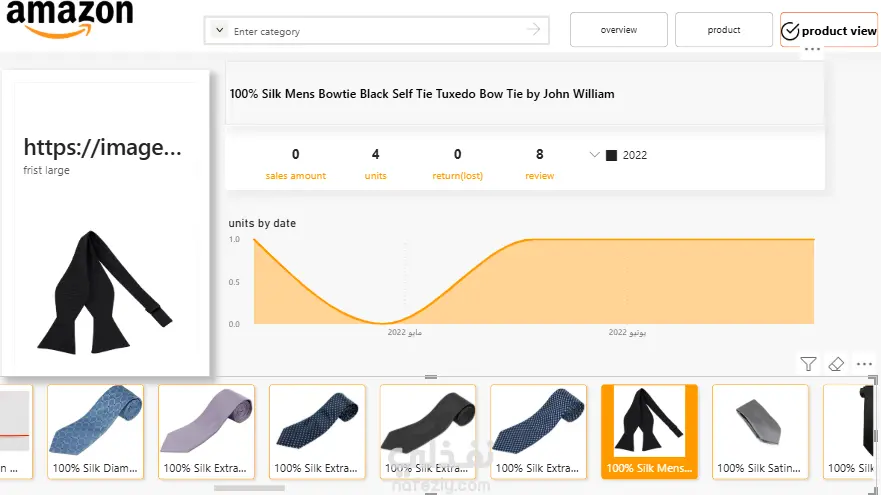The image size is (881, 495).
Task: Expand the 2022 year chevron
Action: tap(594, 155)
